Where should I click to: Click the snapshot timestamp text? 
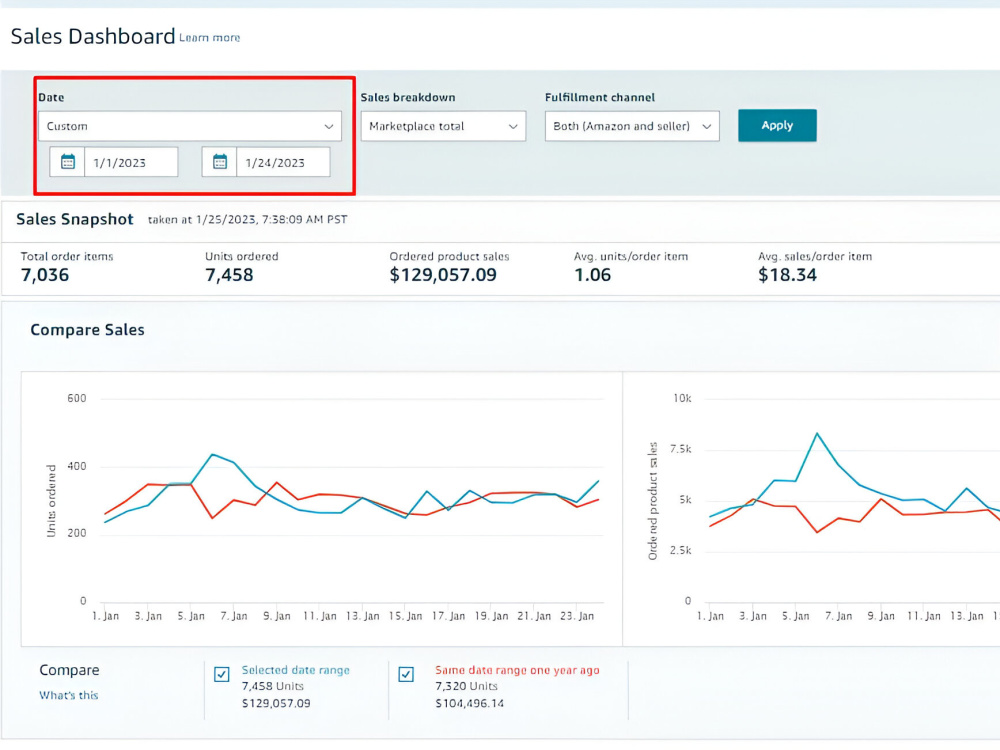(x=247, y=219)
